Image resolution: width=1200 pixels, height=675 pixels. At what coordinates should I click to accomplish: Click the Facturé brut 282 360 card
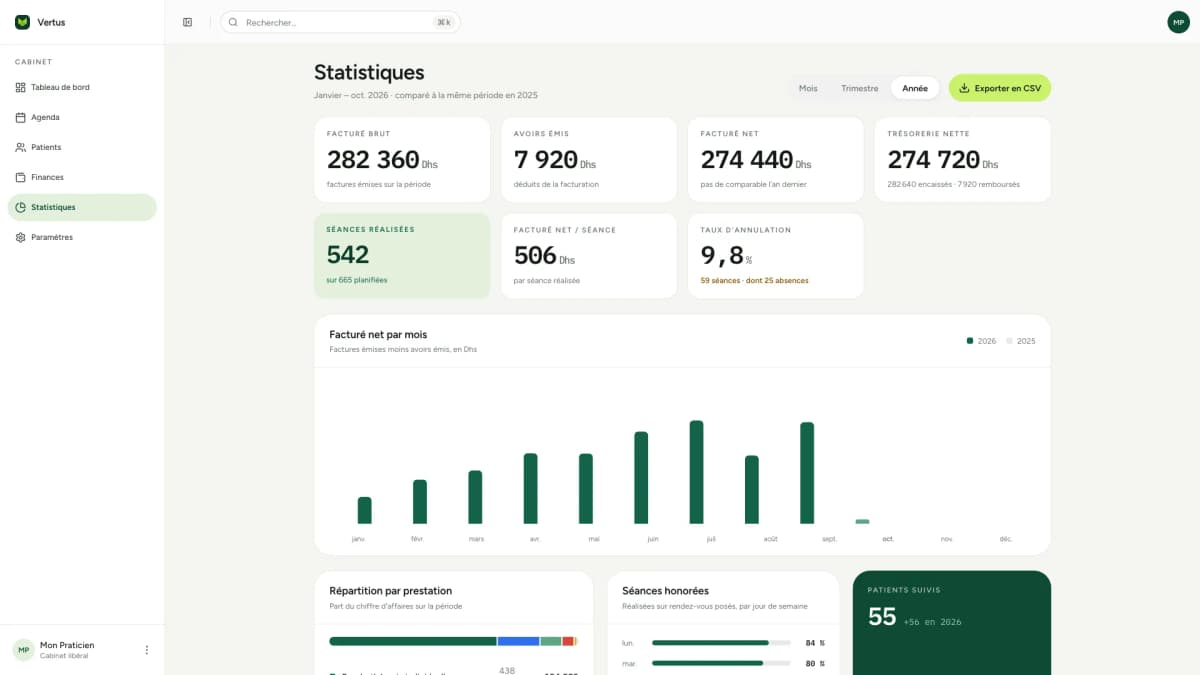402,160
